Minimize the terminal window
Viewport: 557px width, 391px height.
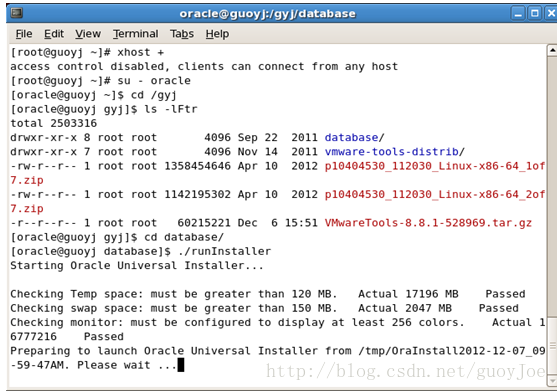pyautogui.click(x=518, y=13)
